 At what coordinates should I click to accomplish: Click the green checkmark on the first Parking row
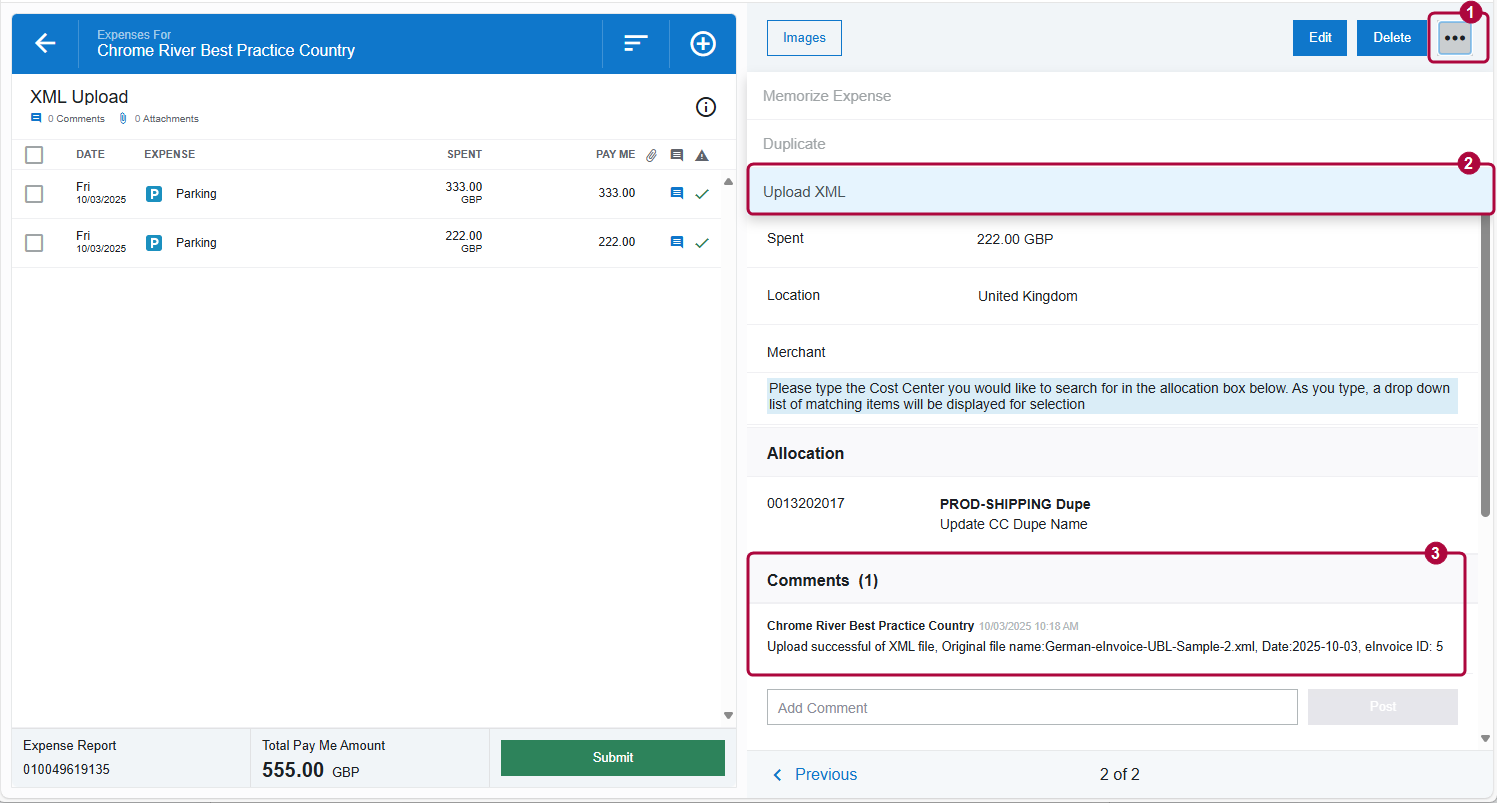(x=701, y=193)
